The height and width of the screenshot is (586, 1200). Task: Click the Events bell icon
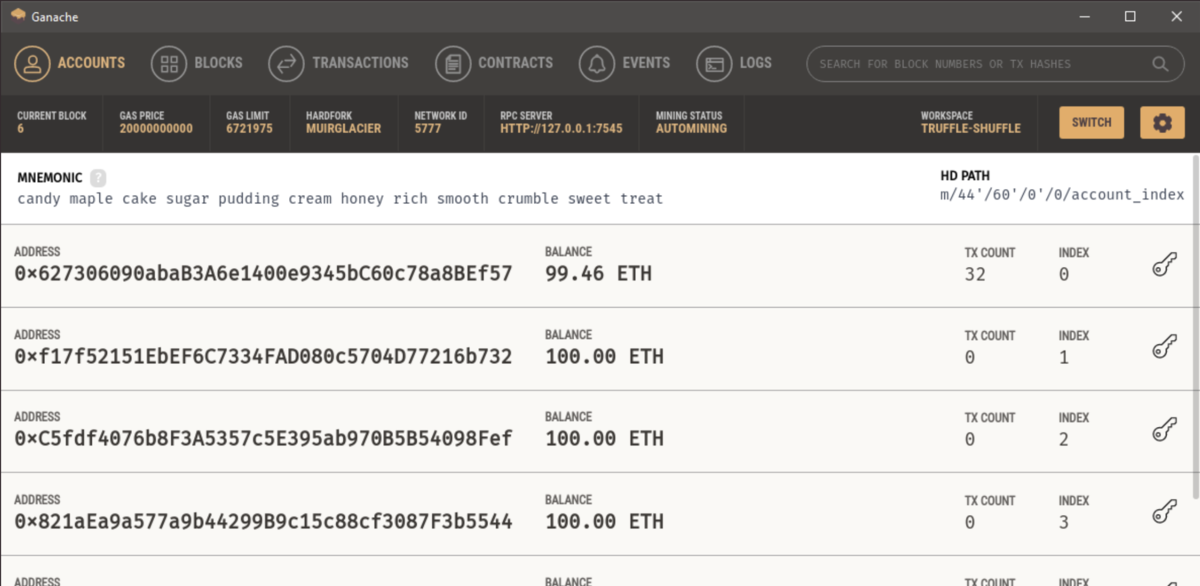[x=597, y=64]
